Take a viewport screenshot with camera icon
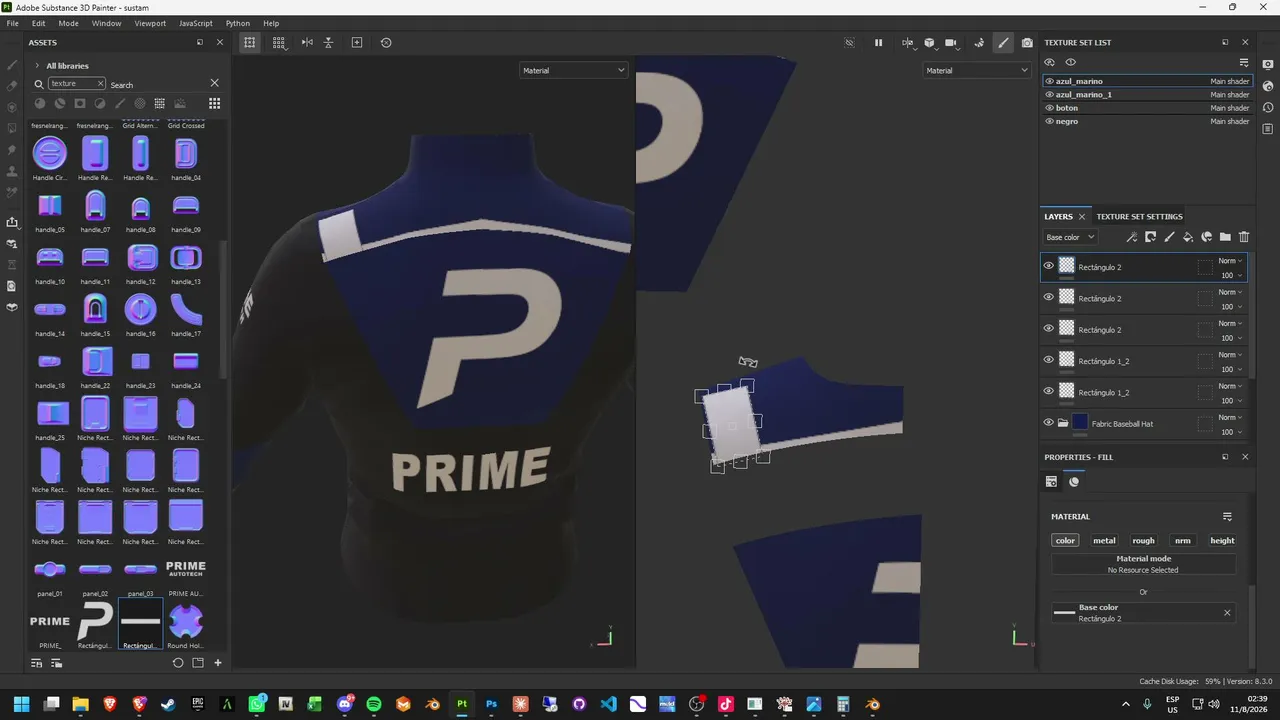Screen dimensions: 1280x720 [x=1027, y=43]
